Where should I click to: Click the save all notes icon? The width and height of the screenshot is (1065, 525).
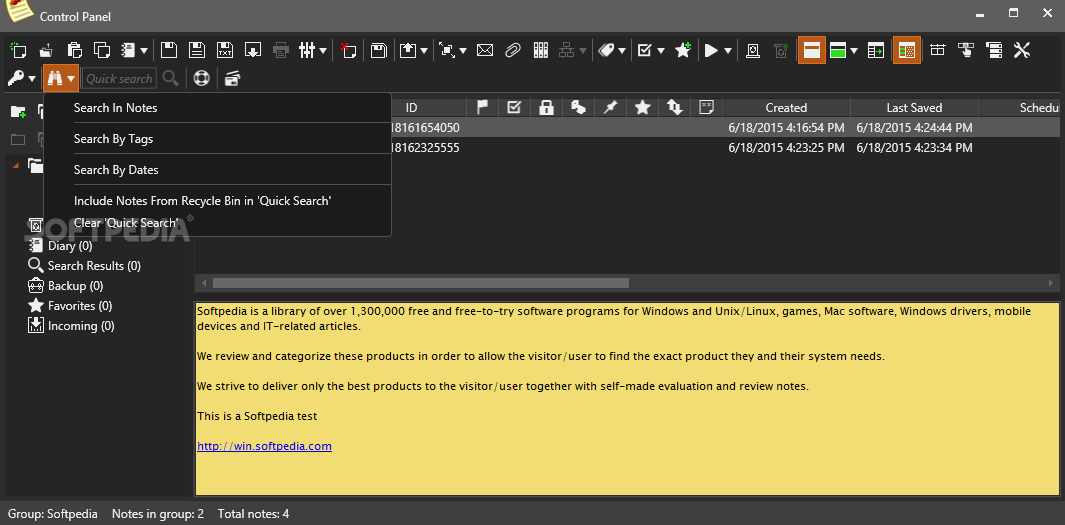378,50
